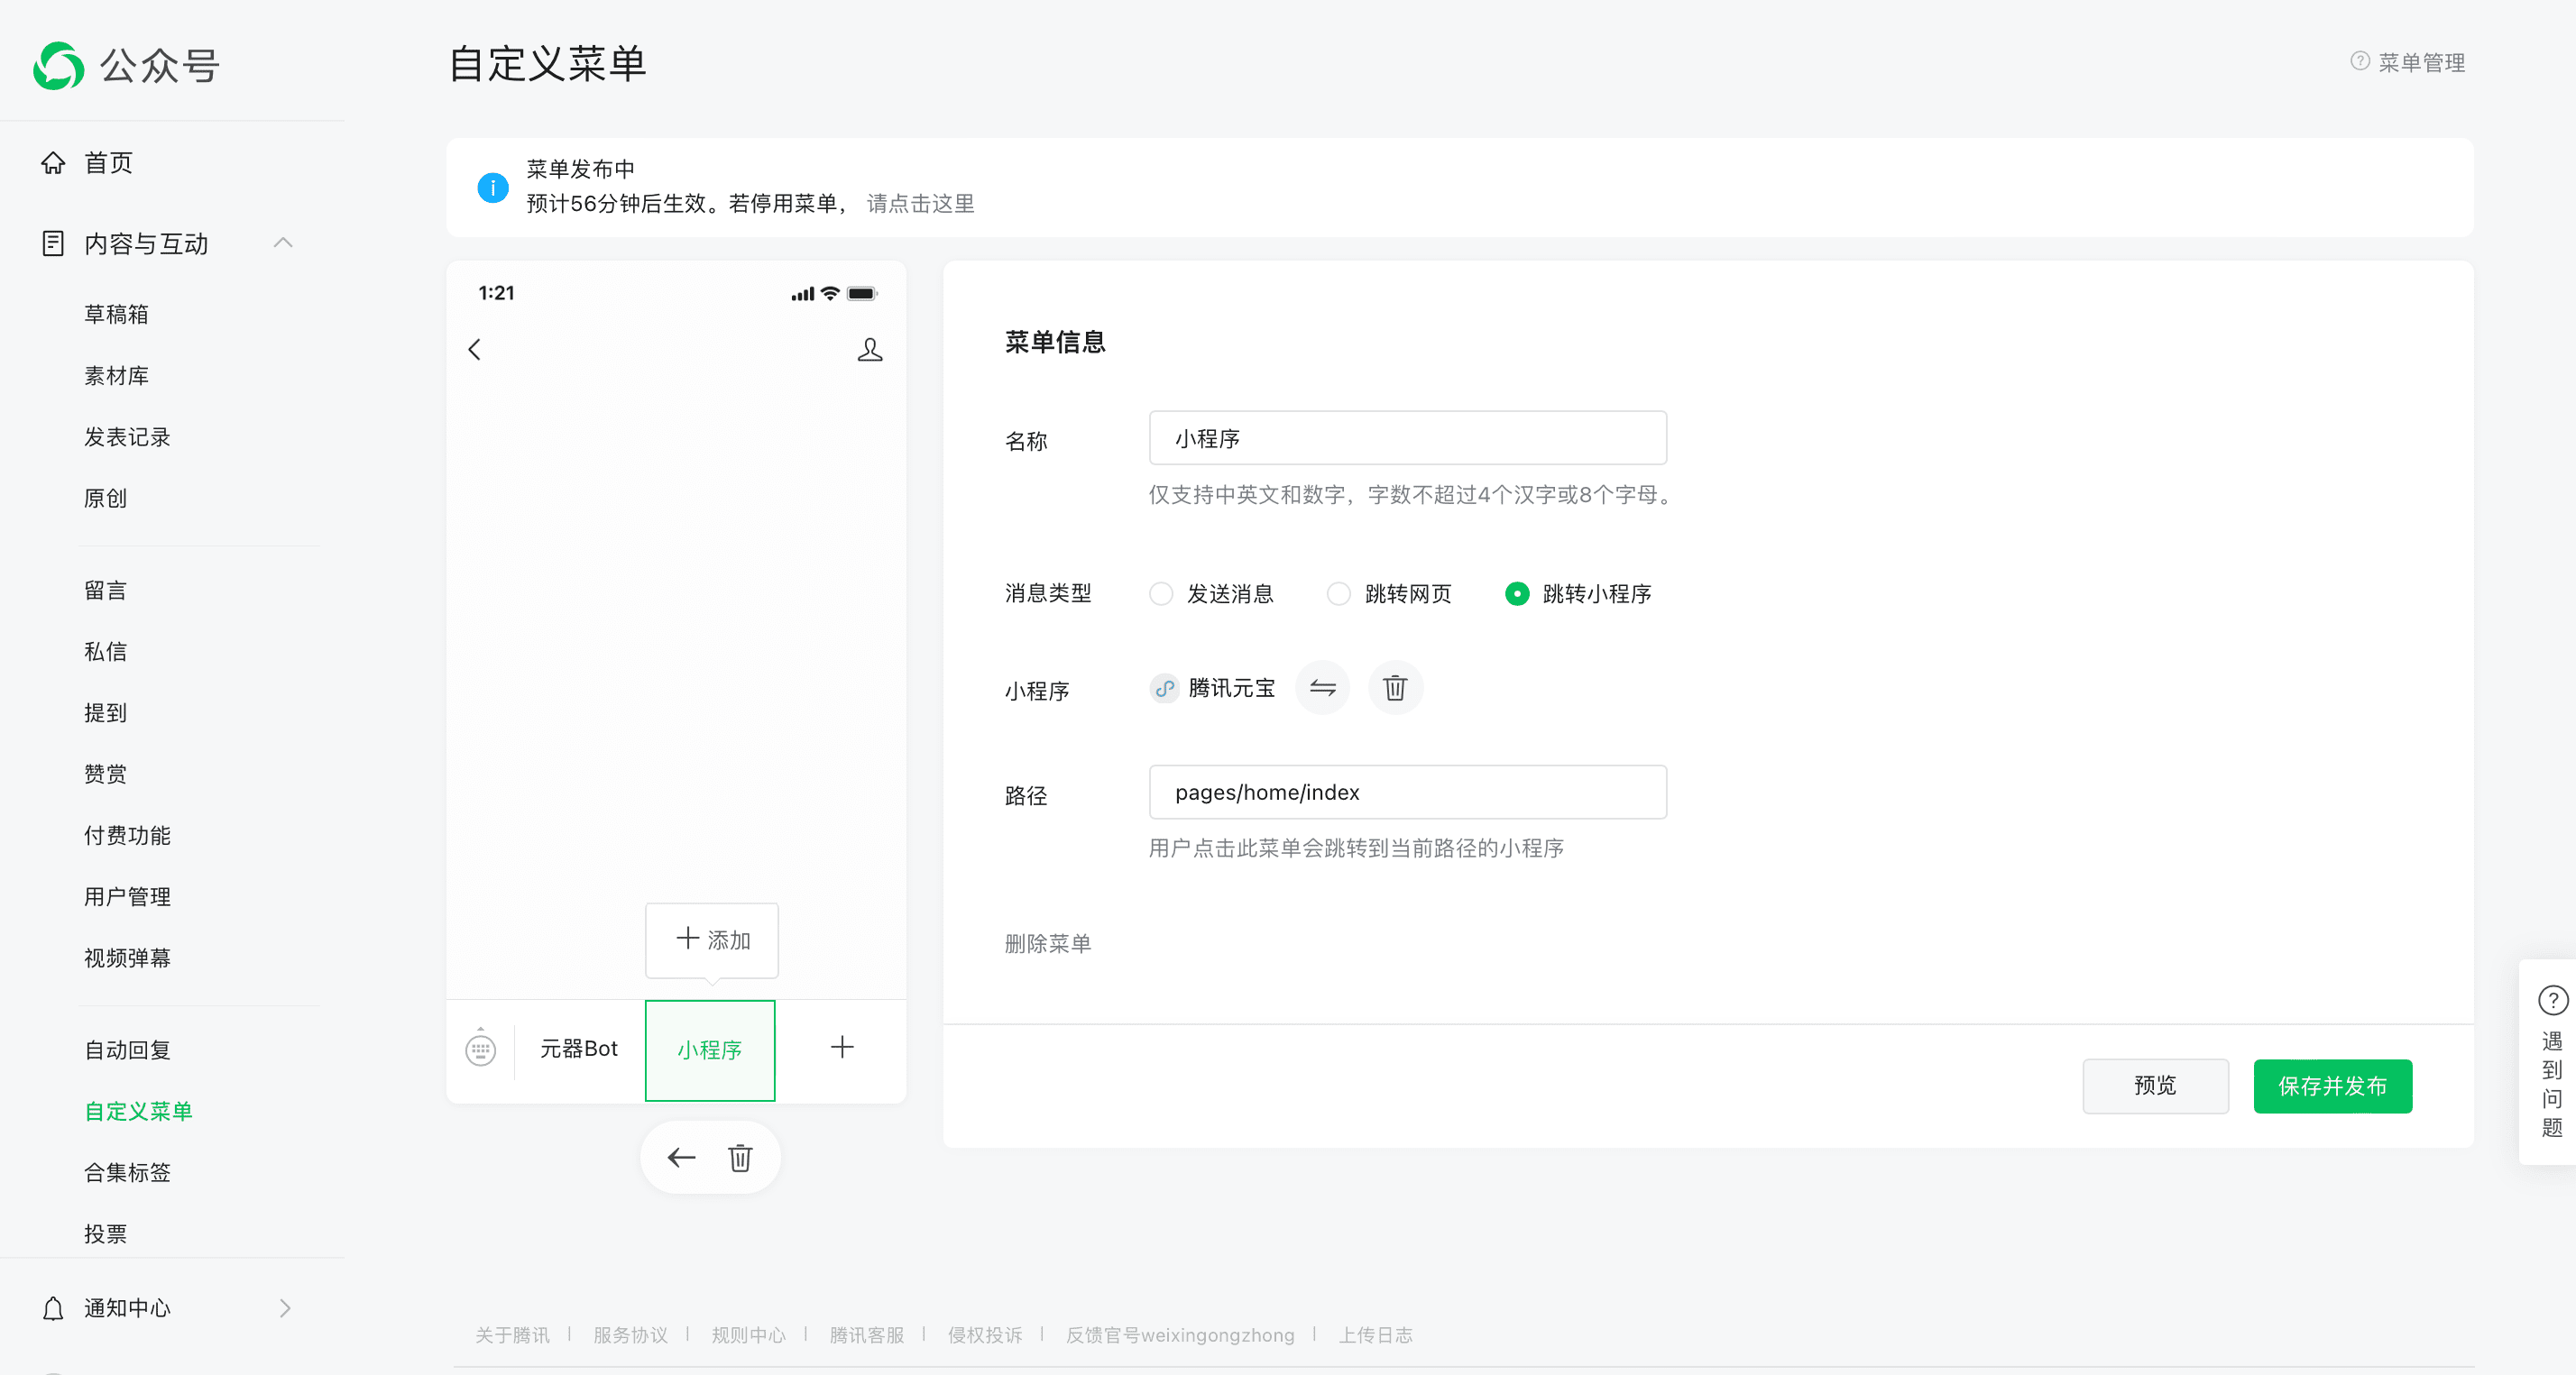Open 投票 in the sidebar
2576x1375 pixels.
coord(105,1234)
